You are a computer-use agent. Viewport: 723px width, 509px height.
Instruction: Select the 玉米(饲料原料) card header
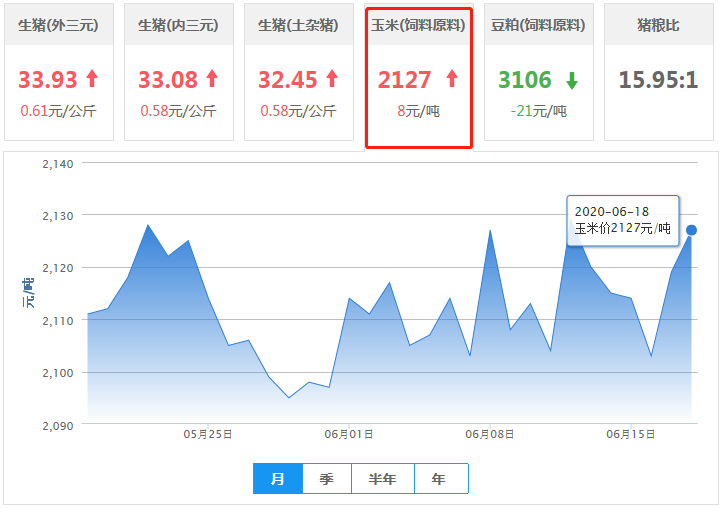(x=418, y=25)
